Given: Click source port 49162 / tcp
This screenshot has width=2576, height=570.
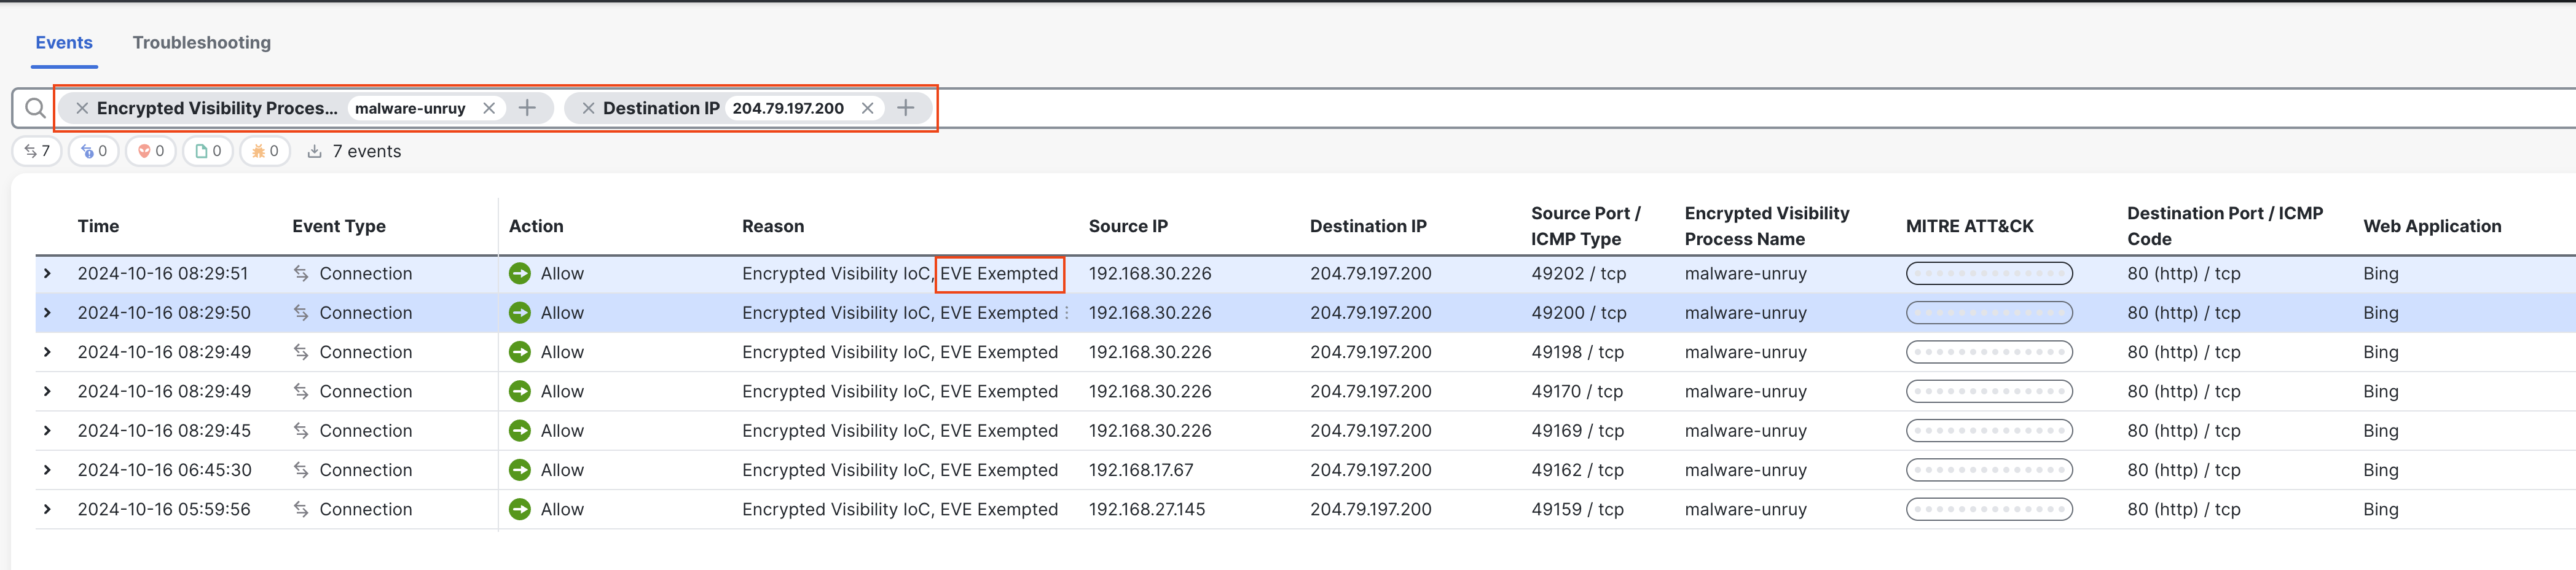Looking at the screenshot, I should coord(1577,470).
